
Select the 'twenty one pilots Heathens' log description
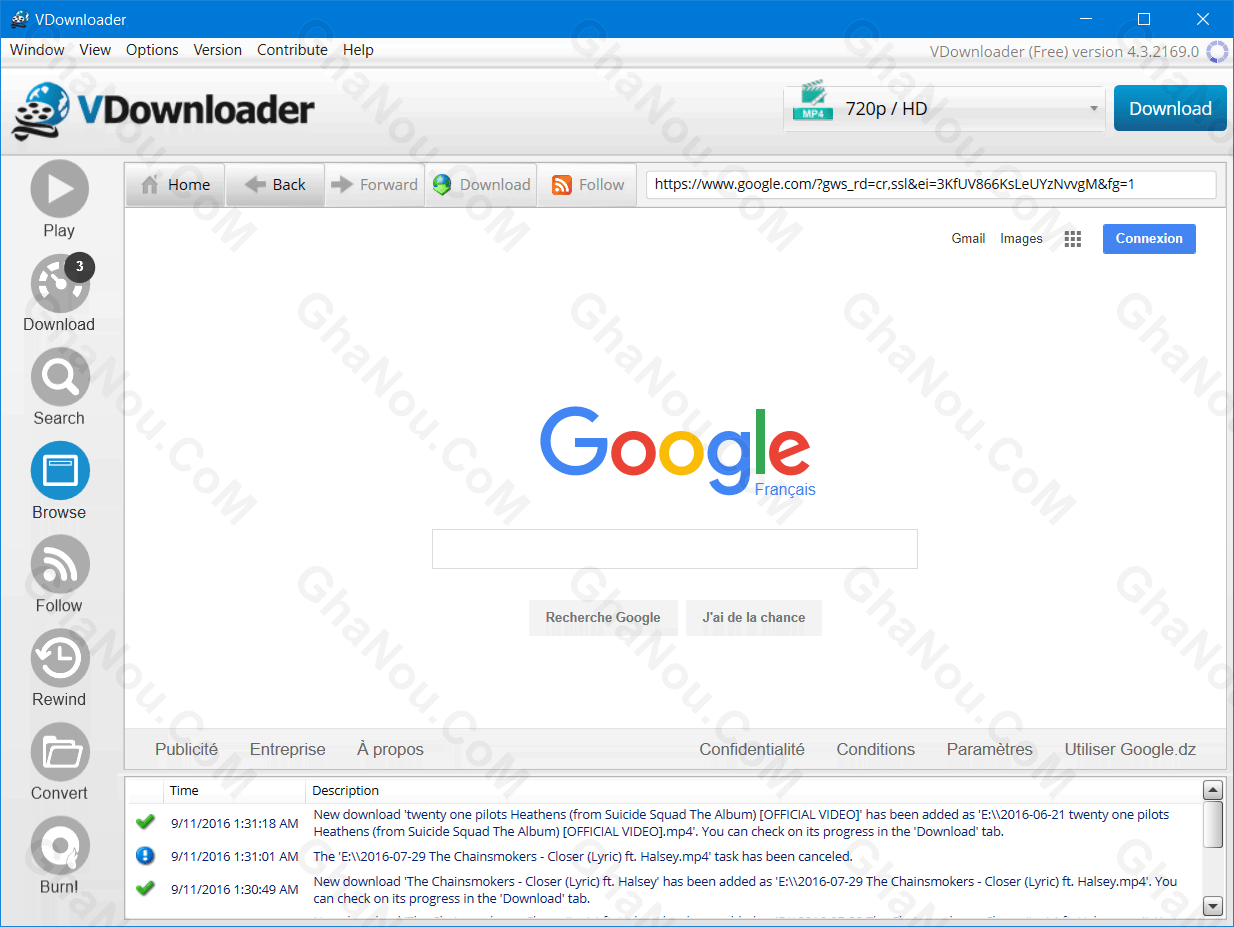[x=741, y=823]
